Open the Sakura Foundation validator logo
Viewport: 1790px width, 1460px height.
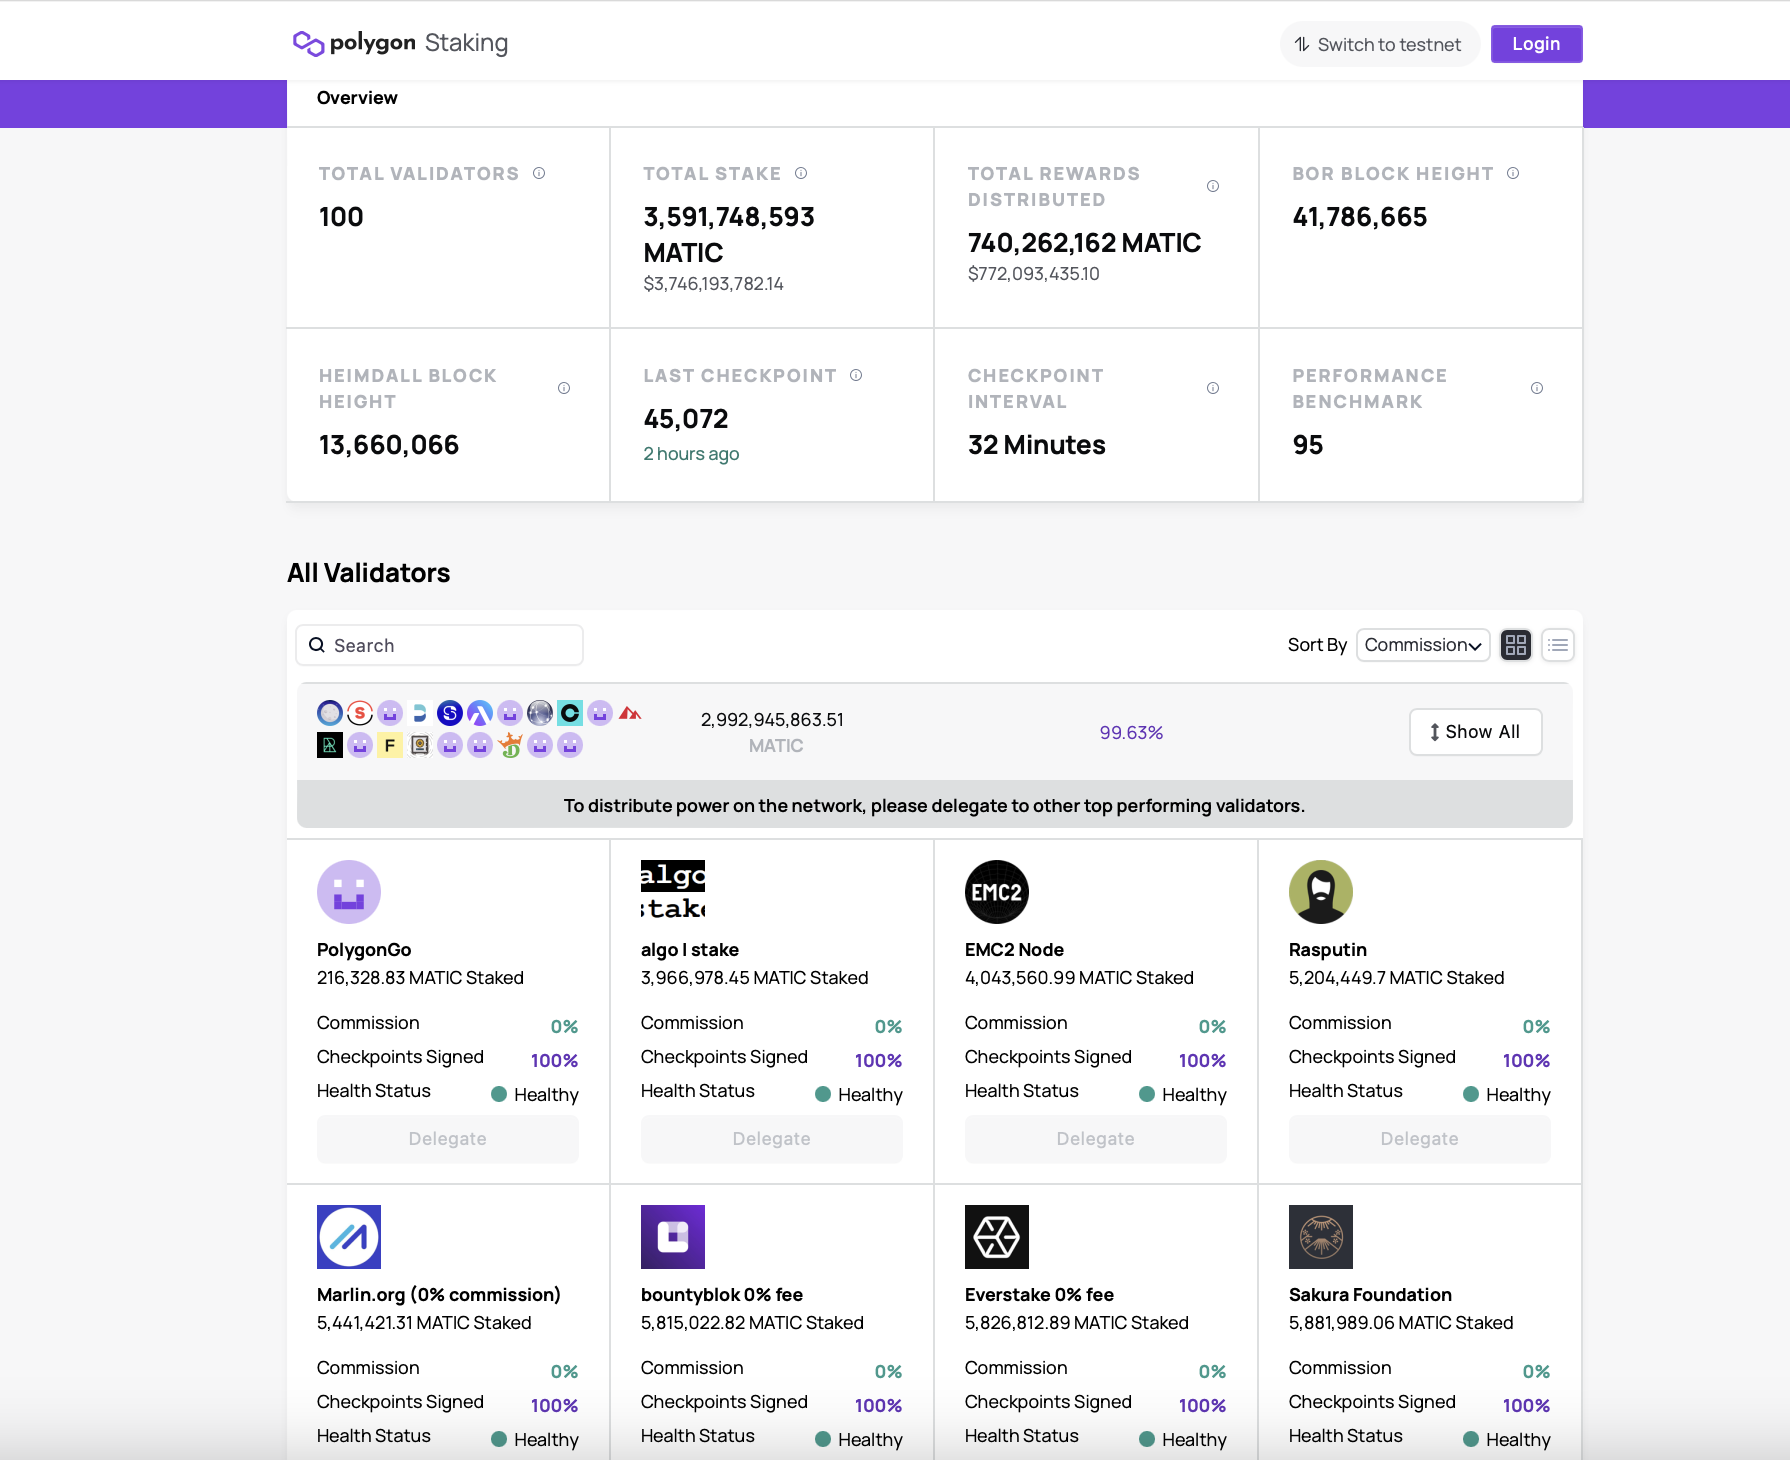click(1321, 1237)
